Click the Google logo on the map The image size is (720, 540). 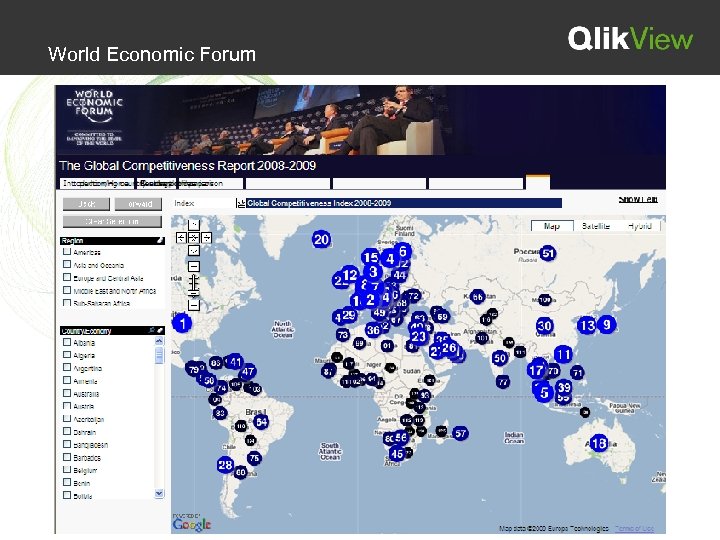(192, 524)
